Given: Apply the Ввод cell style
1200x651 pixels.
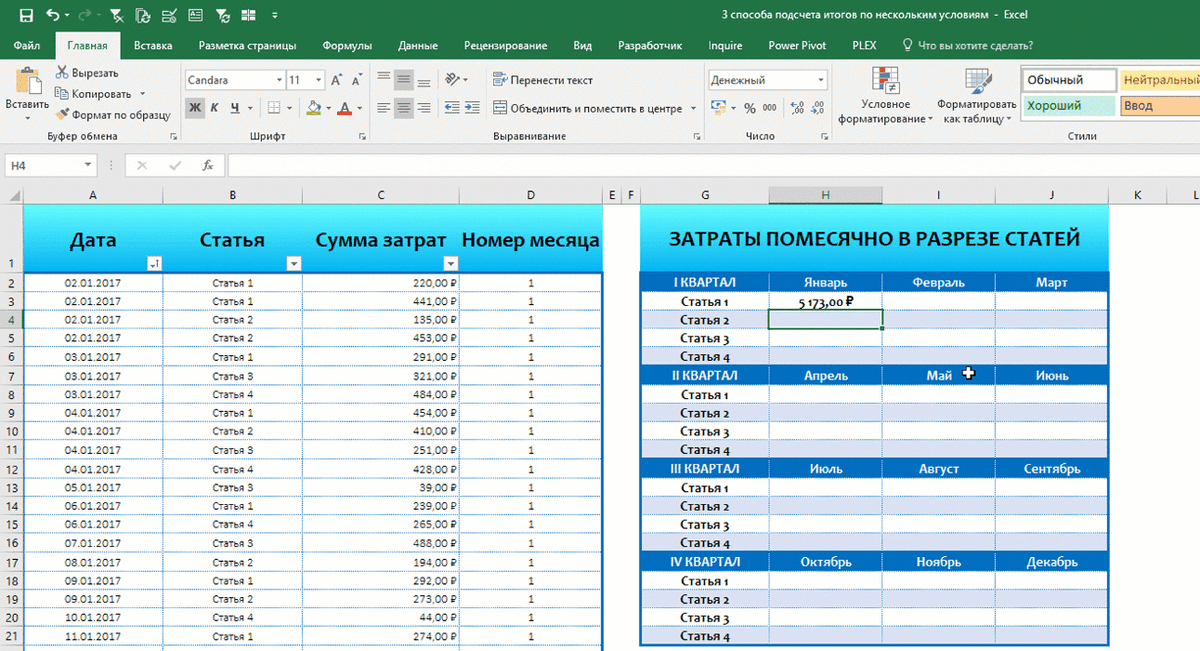Looking at the screenshot, I should (x=1160, y=105).
